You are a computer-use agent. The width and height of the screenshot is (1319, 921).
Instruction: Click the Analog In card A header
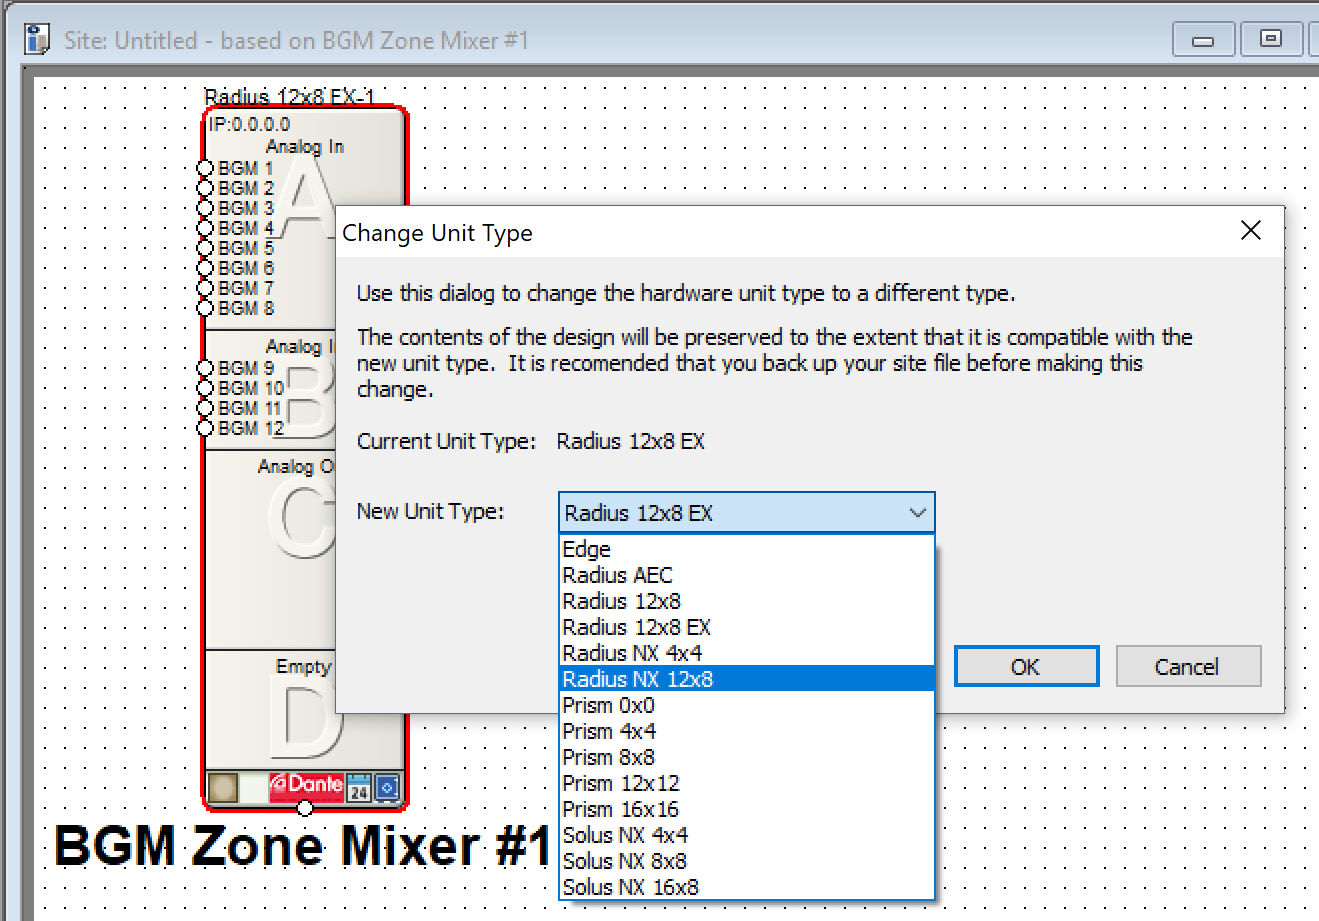click(305, 146)
